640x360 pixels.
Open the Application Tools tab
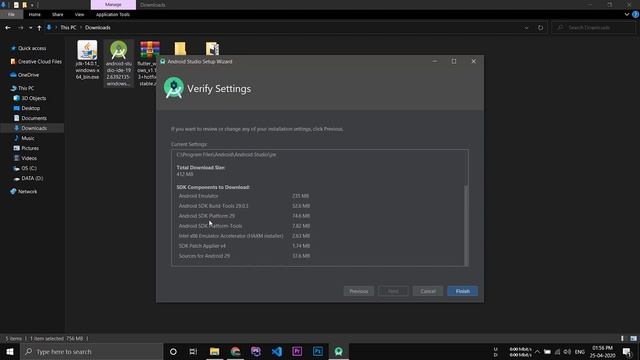coord(113,14)
